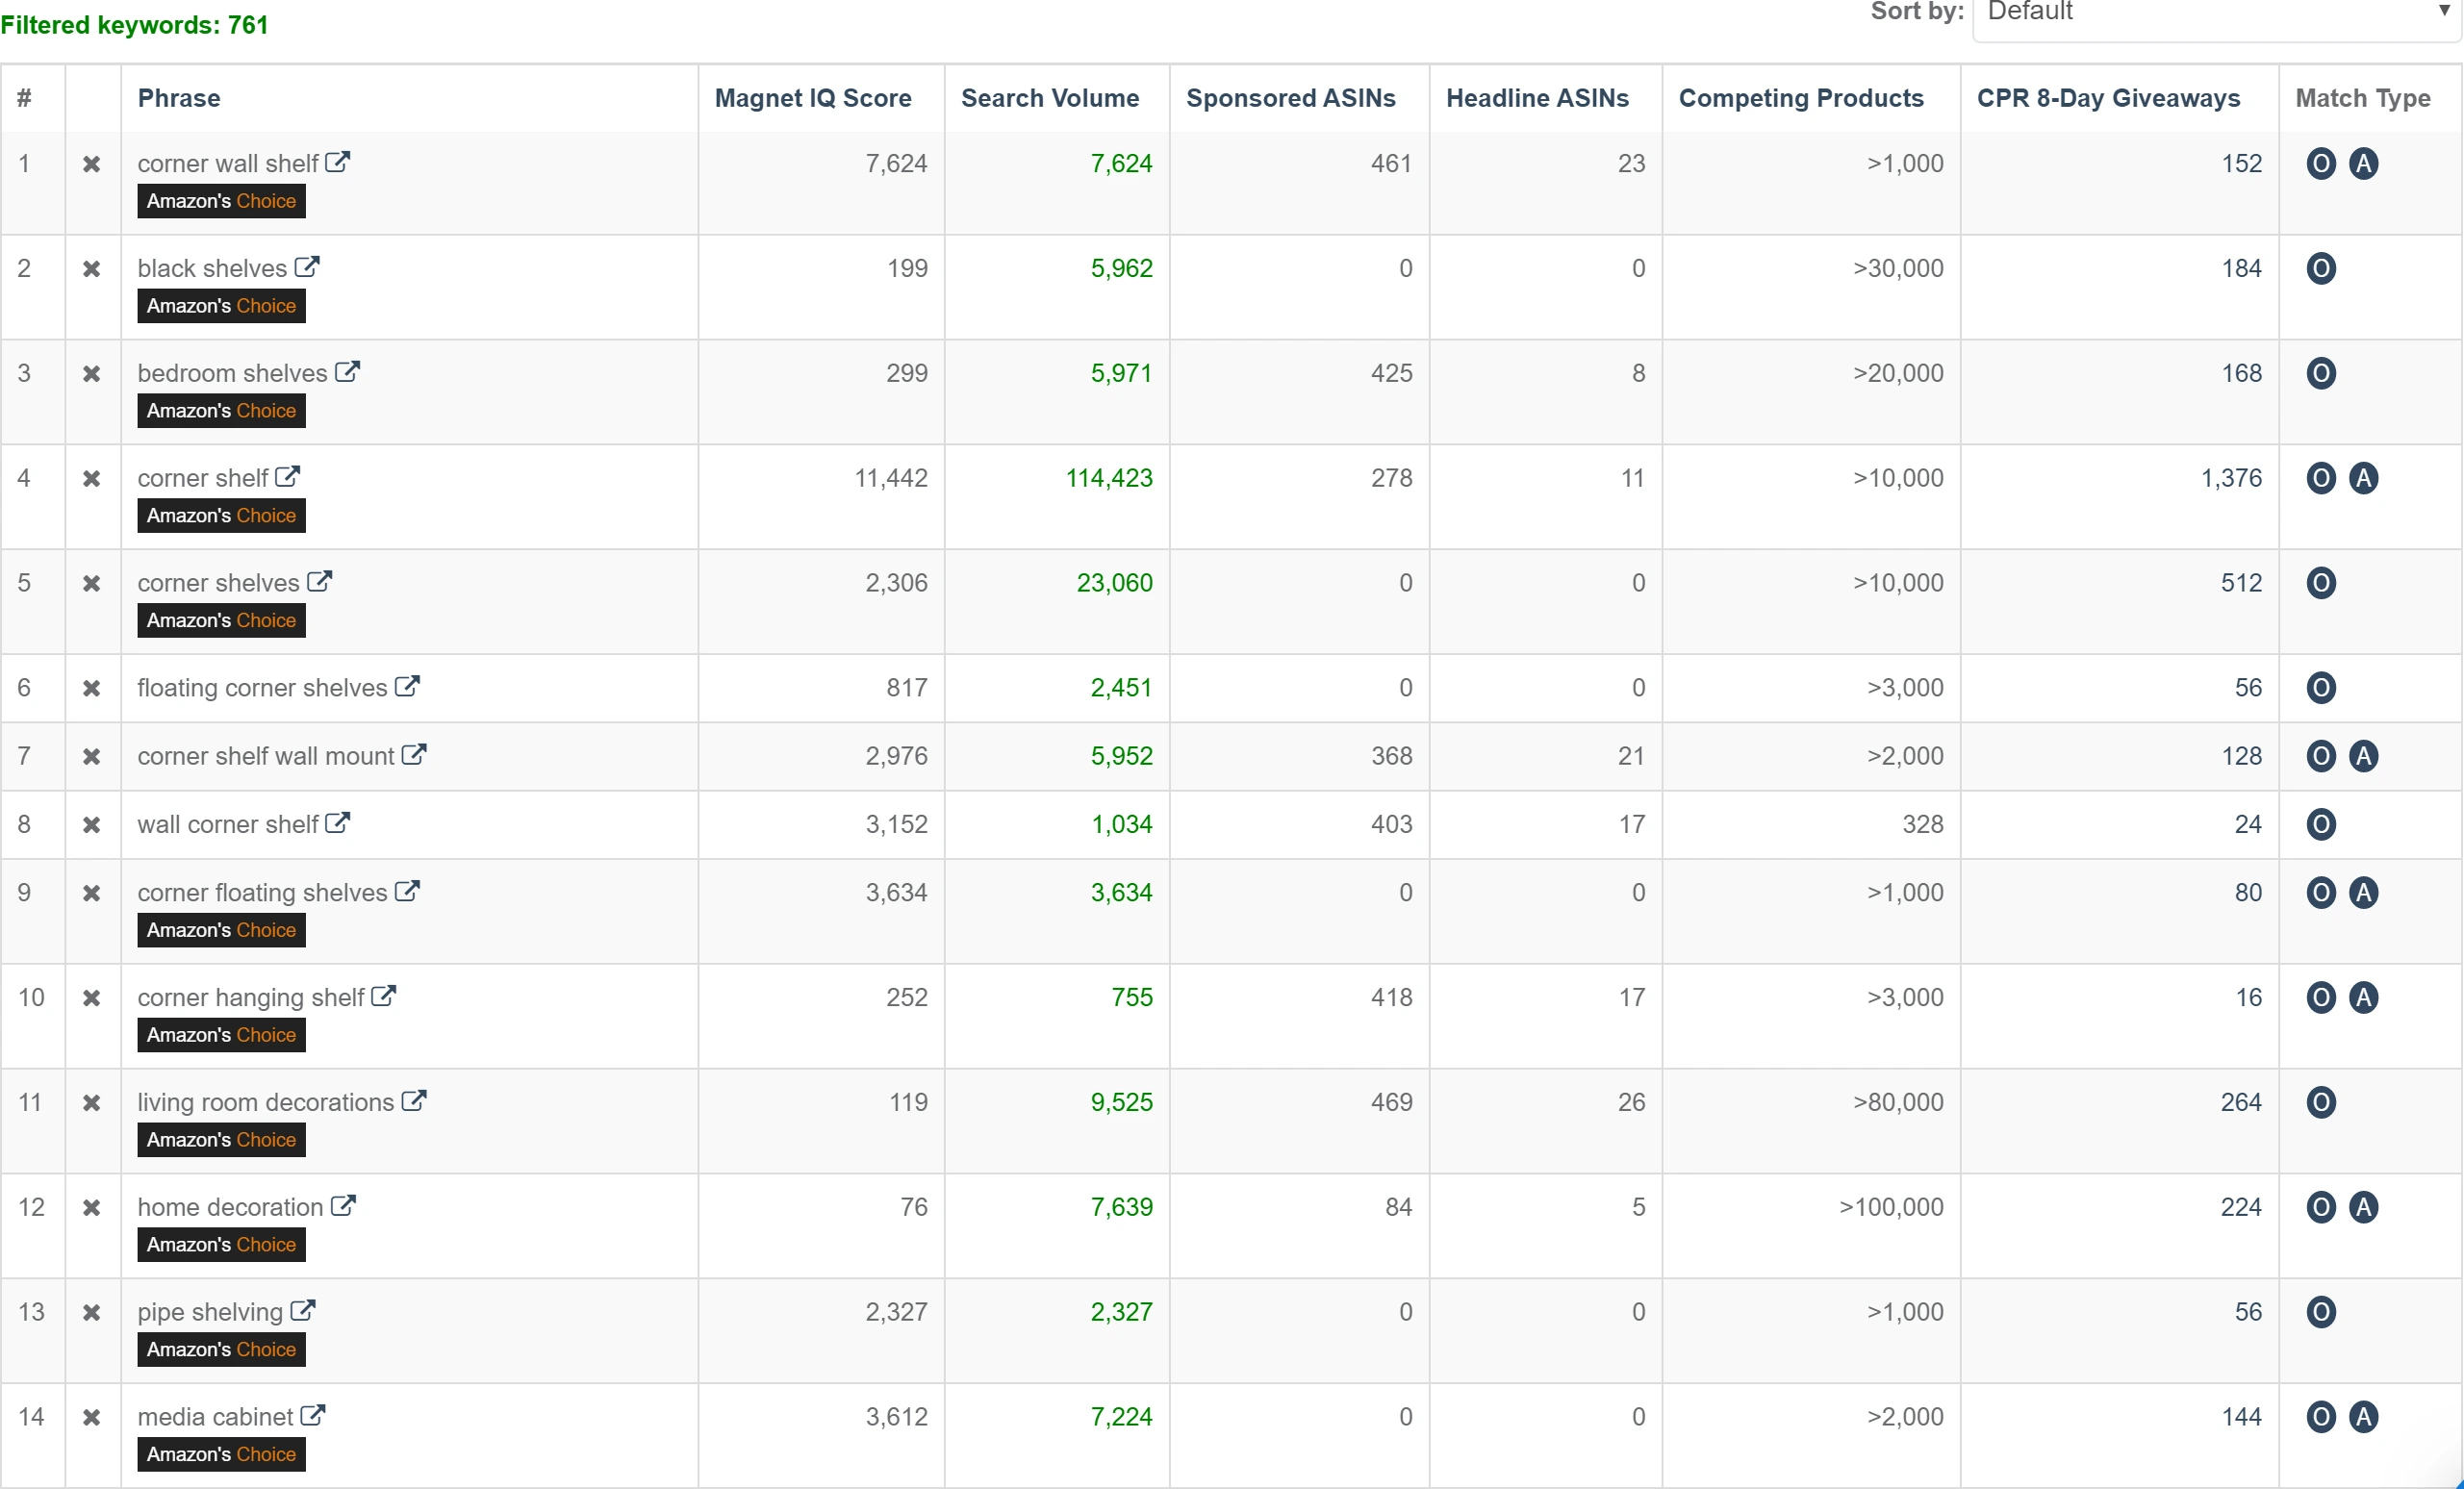The width and height of the screenshot is (2464, 1489).
Task: Open external link for 'corner wall shelf'
Action: tap(338, 162)
